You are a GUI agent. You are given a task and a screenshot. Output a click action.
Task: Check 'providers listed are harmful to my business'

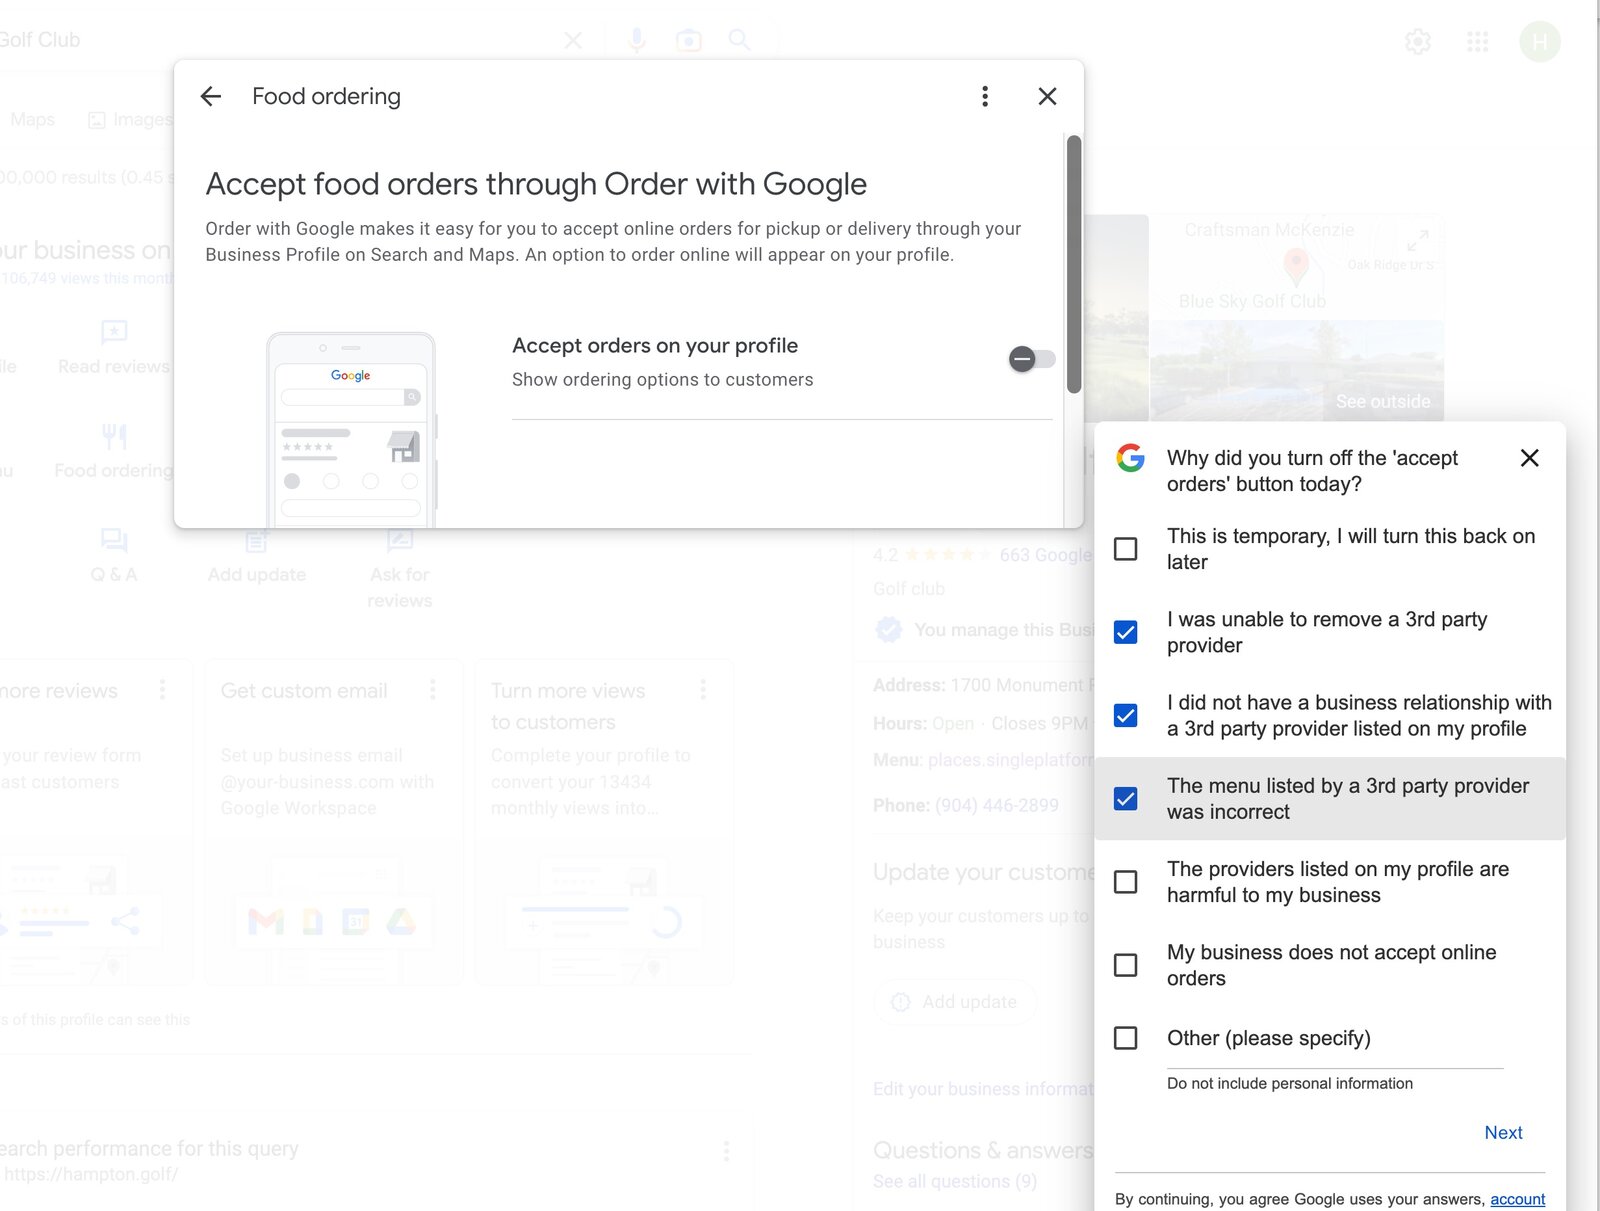pyautogui.click(x=1125, y=882)
